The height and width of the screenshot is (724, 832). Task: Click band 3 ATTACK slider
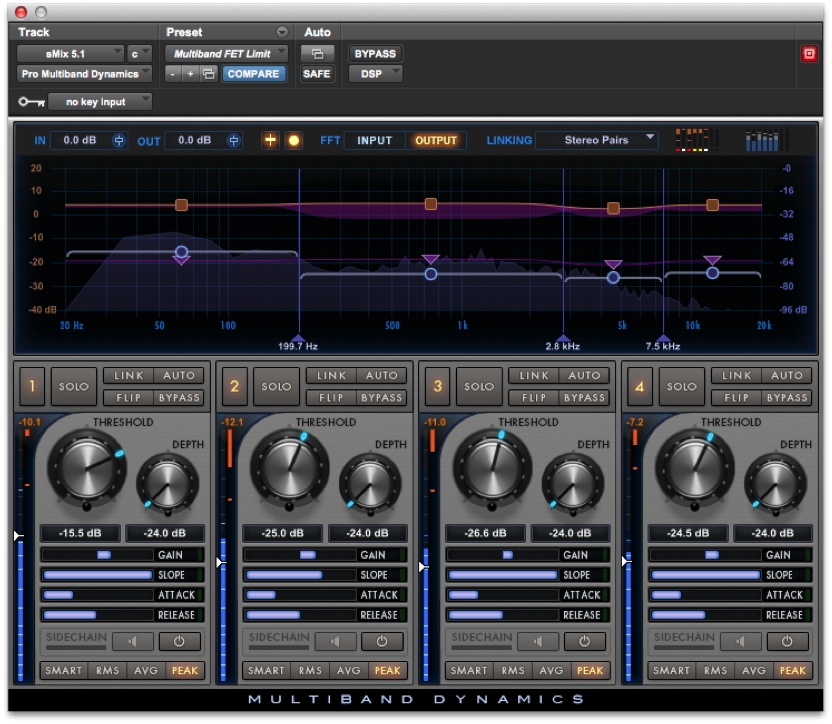tap(502, 595)
